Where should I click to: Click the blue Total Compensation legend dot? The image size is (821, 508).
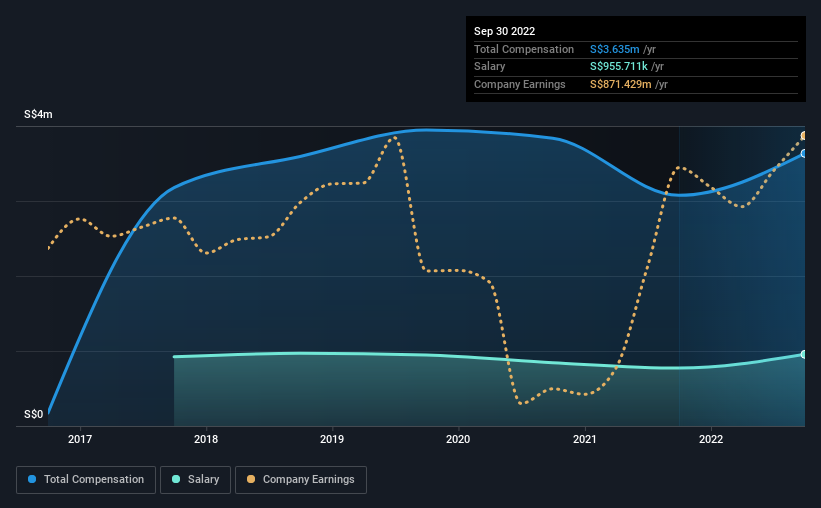[32, 479]
